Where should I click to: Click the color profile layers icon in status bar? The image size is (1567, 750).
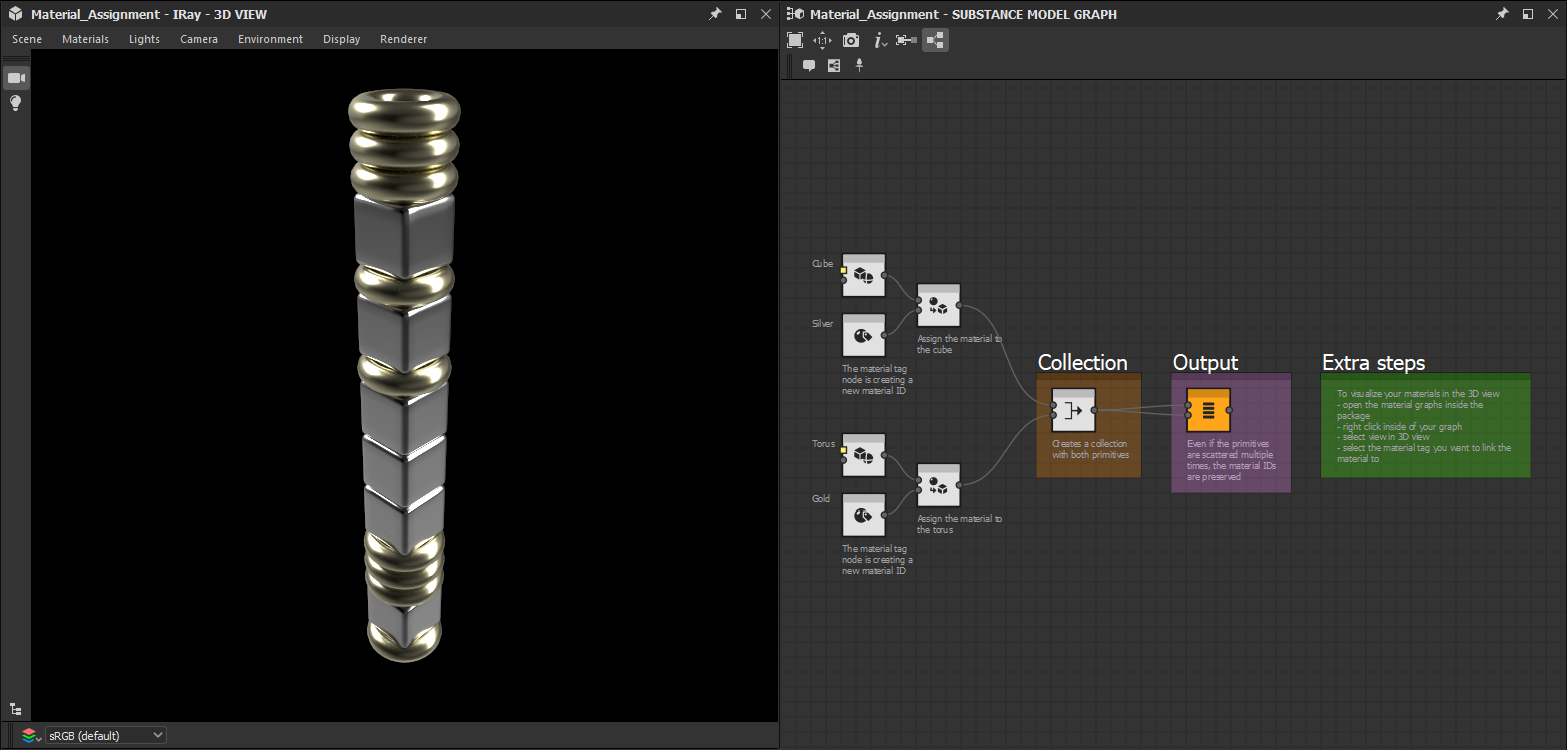click(27, 734)
